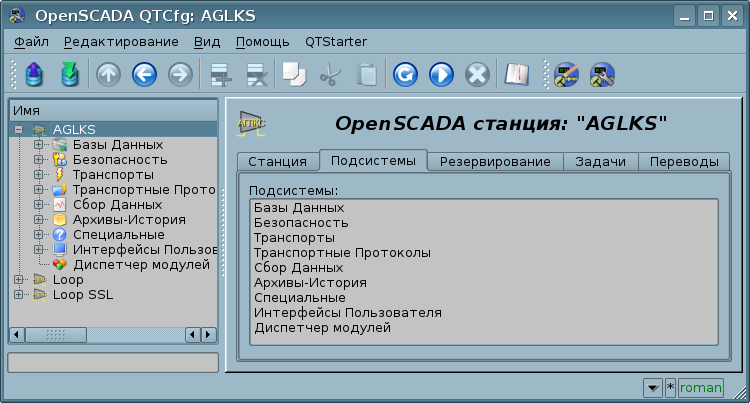Image resolution: width=750 pixels, height=403 pixels.
Task: Open the manual book icon in toolbar
Action: coord(516,75)
